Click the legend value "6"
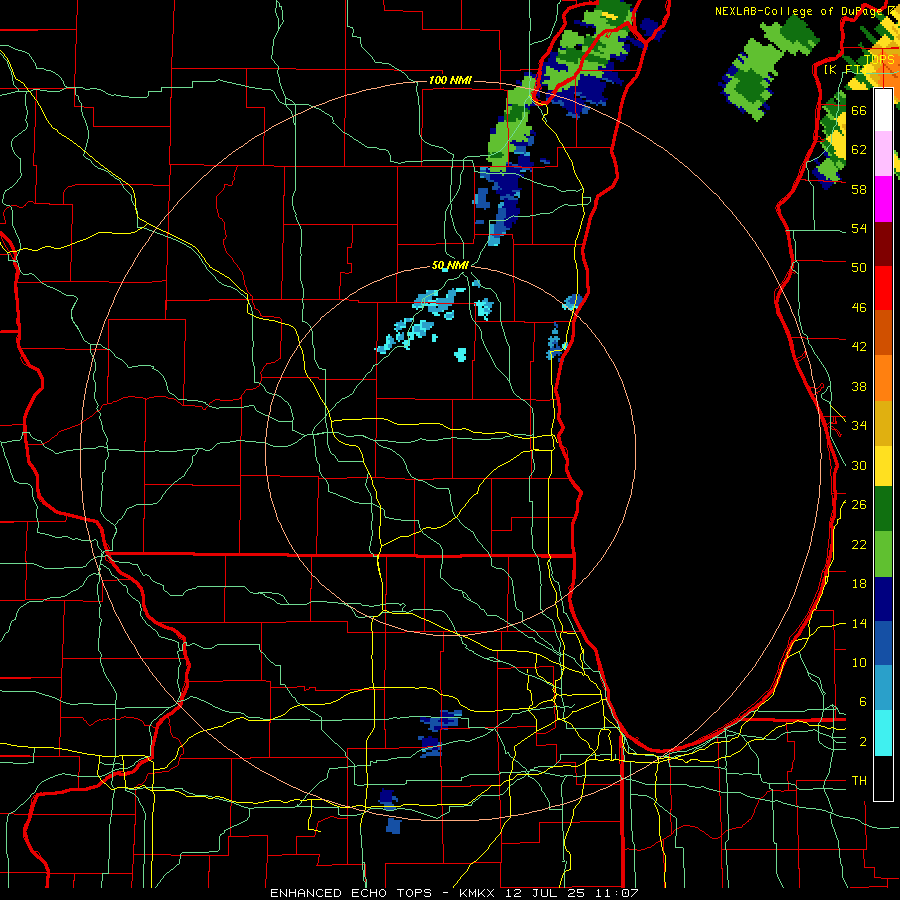 [x=863, y=701]
